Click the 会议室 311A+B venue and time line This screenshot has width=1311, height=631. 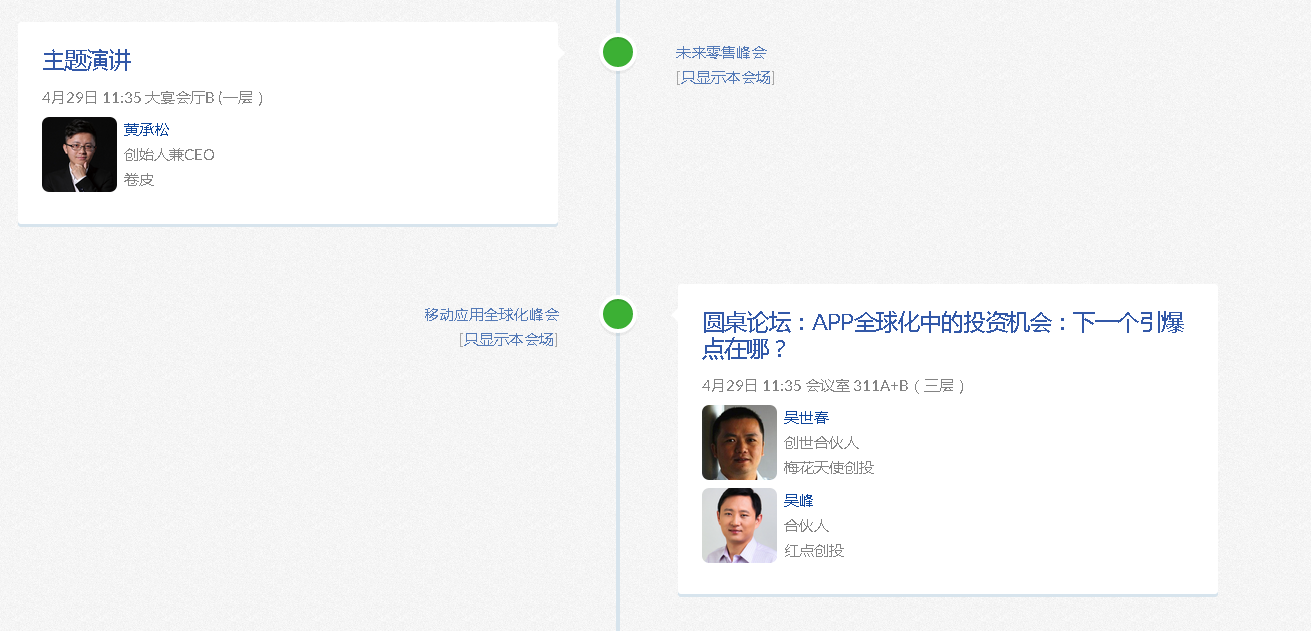pyautogui.click(x=833, y=385)
